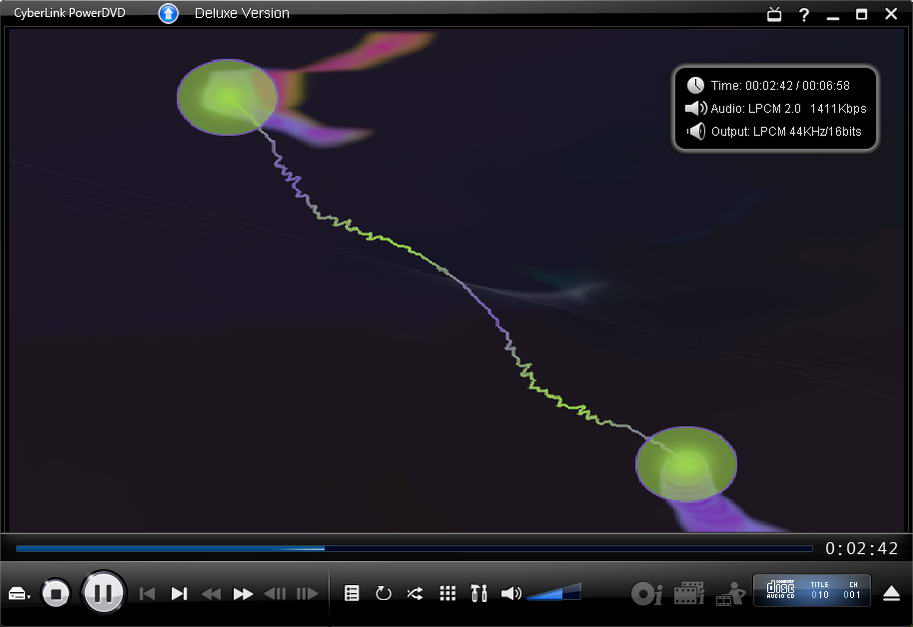Image resolution: width=913 pixels, height=627 pixels.
Task: Click the Output LPCM 44KHz/16bits line
Action: [x=774, y=132]
